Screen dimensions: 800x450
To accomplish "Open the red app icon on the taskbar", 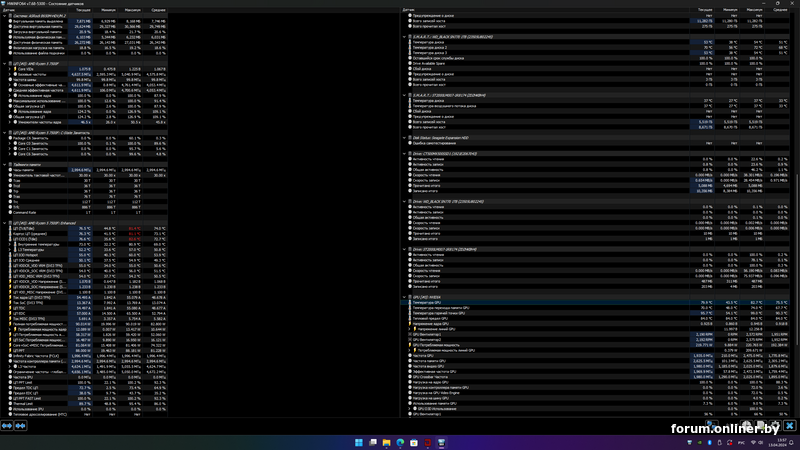I will (428, 442).
